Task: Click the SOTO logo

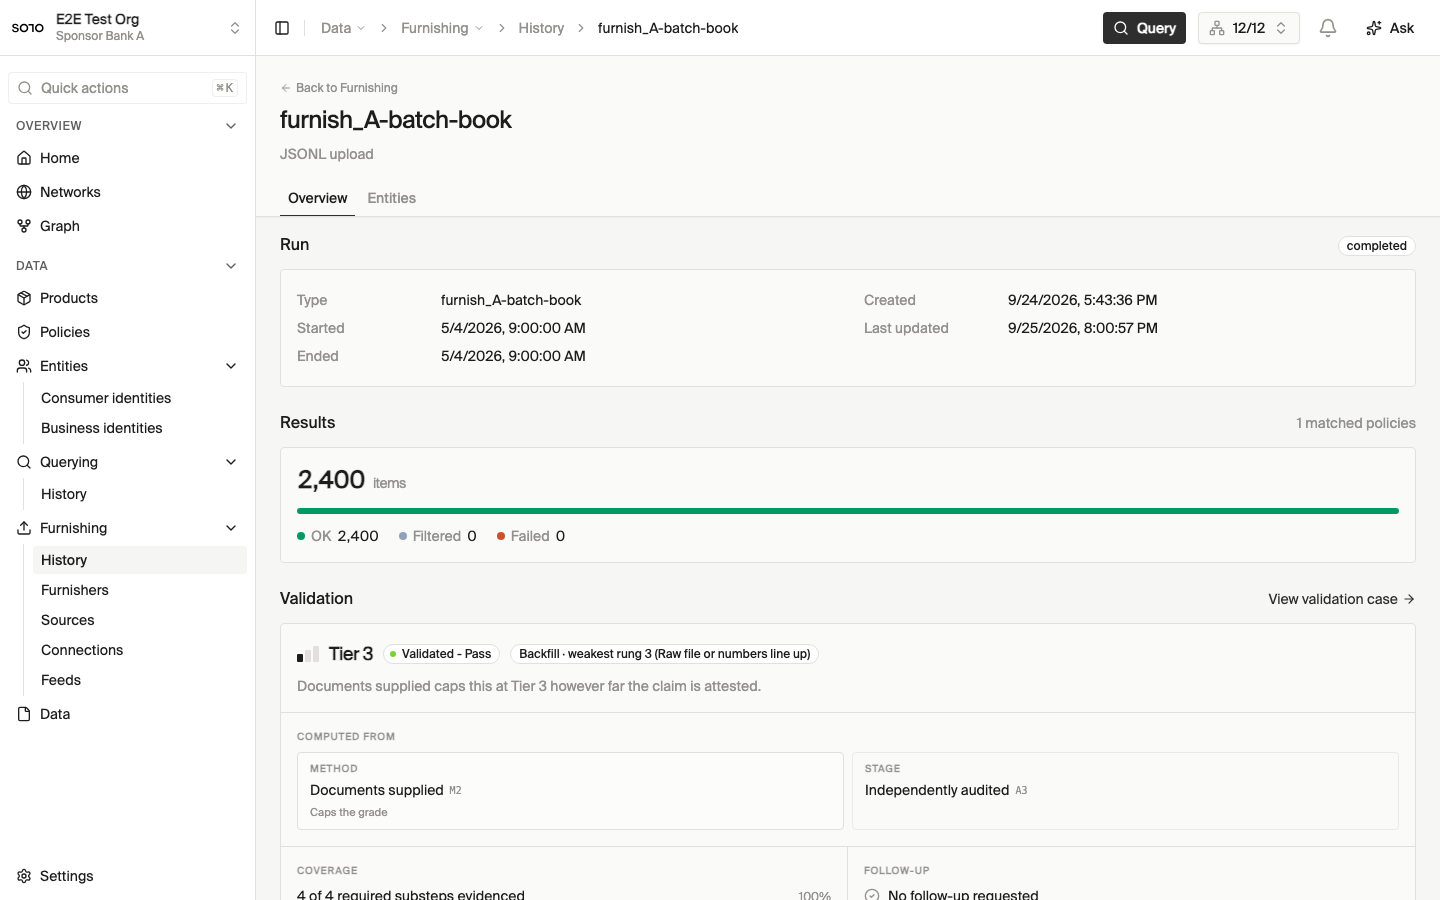Action: coord(28,28)
